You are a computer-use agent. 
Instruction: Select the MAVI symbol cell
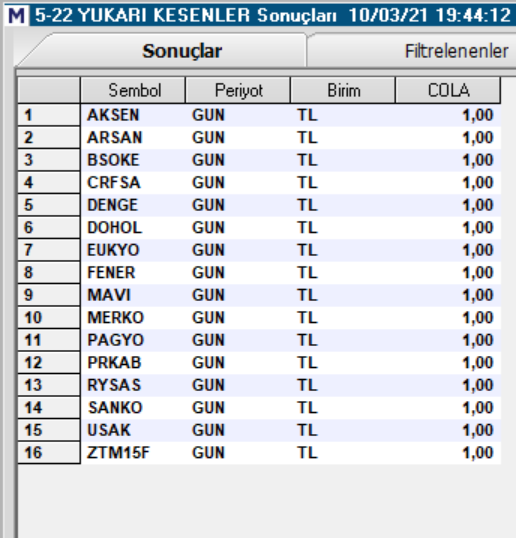[133, 295]
